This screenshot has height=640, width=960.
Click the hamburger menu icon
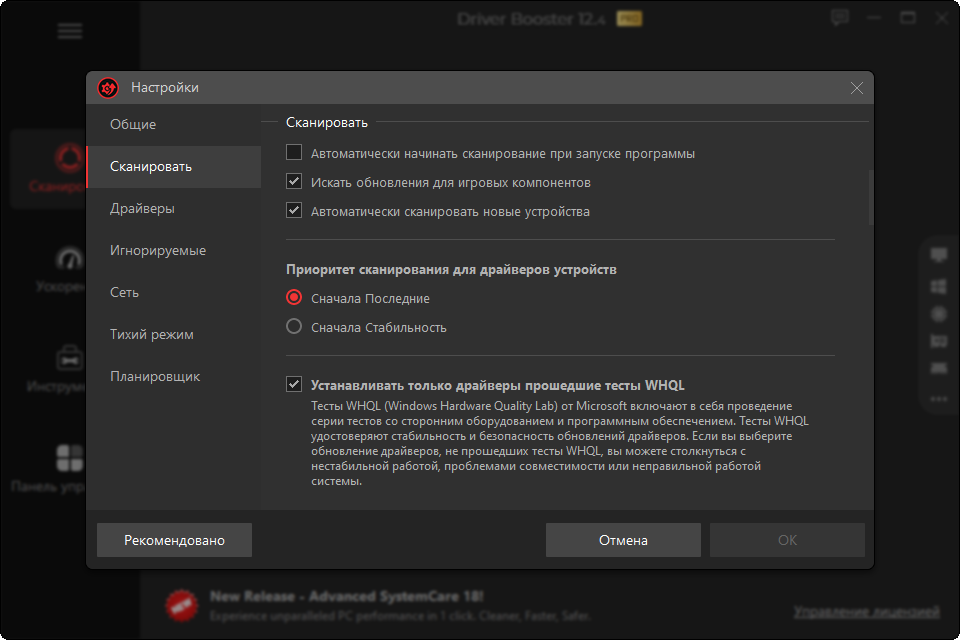point(70,31)
